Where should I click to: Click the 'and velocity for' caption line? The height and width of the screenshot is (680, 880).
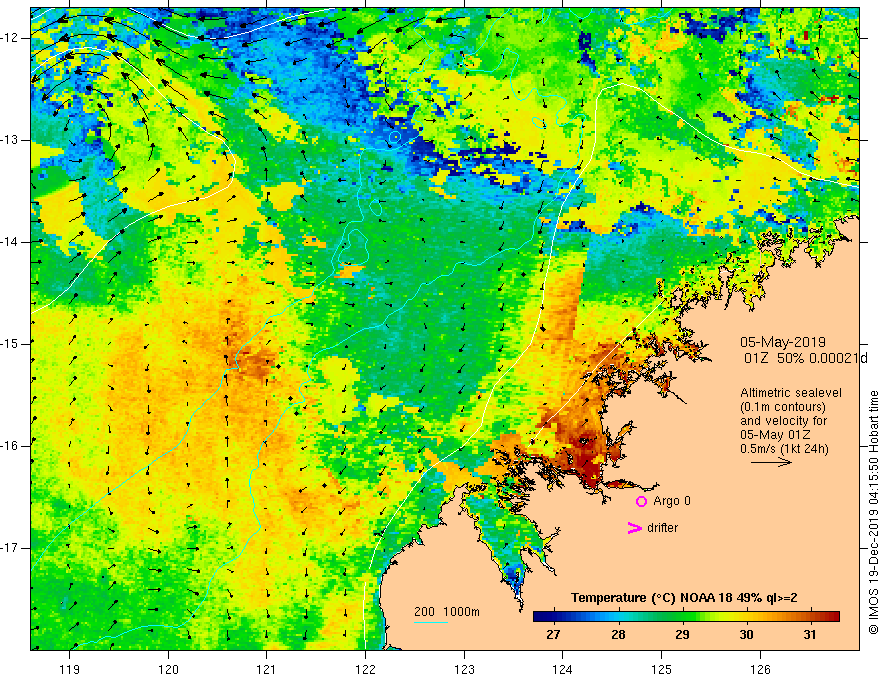tap(783, 421)
